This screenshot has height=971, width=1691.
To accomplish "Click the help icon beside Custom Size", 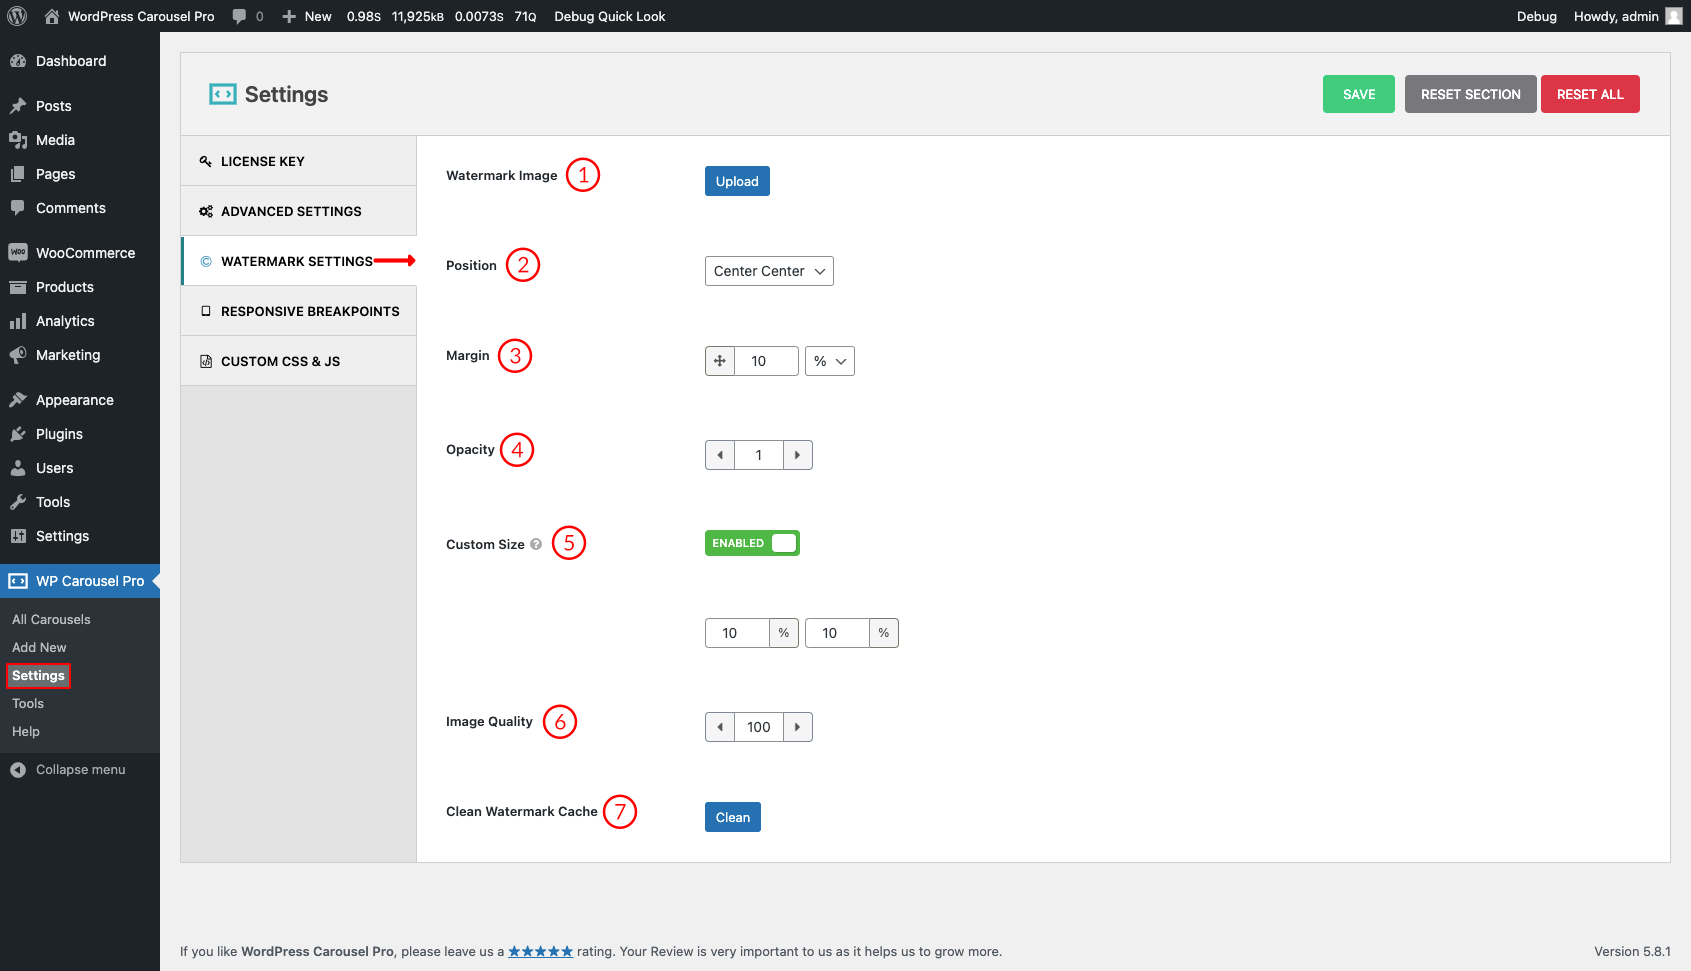I will click(536, 544).
